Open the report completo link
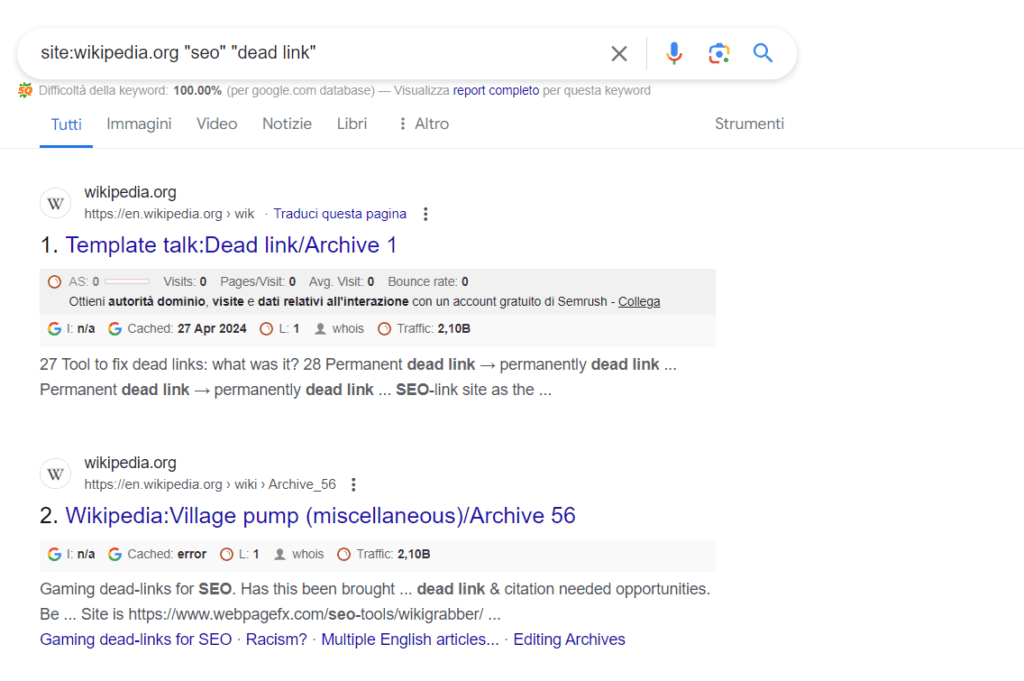The width and height of the screenshot is (1024, 681). tap(496, 90)
